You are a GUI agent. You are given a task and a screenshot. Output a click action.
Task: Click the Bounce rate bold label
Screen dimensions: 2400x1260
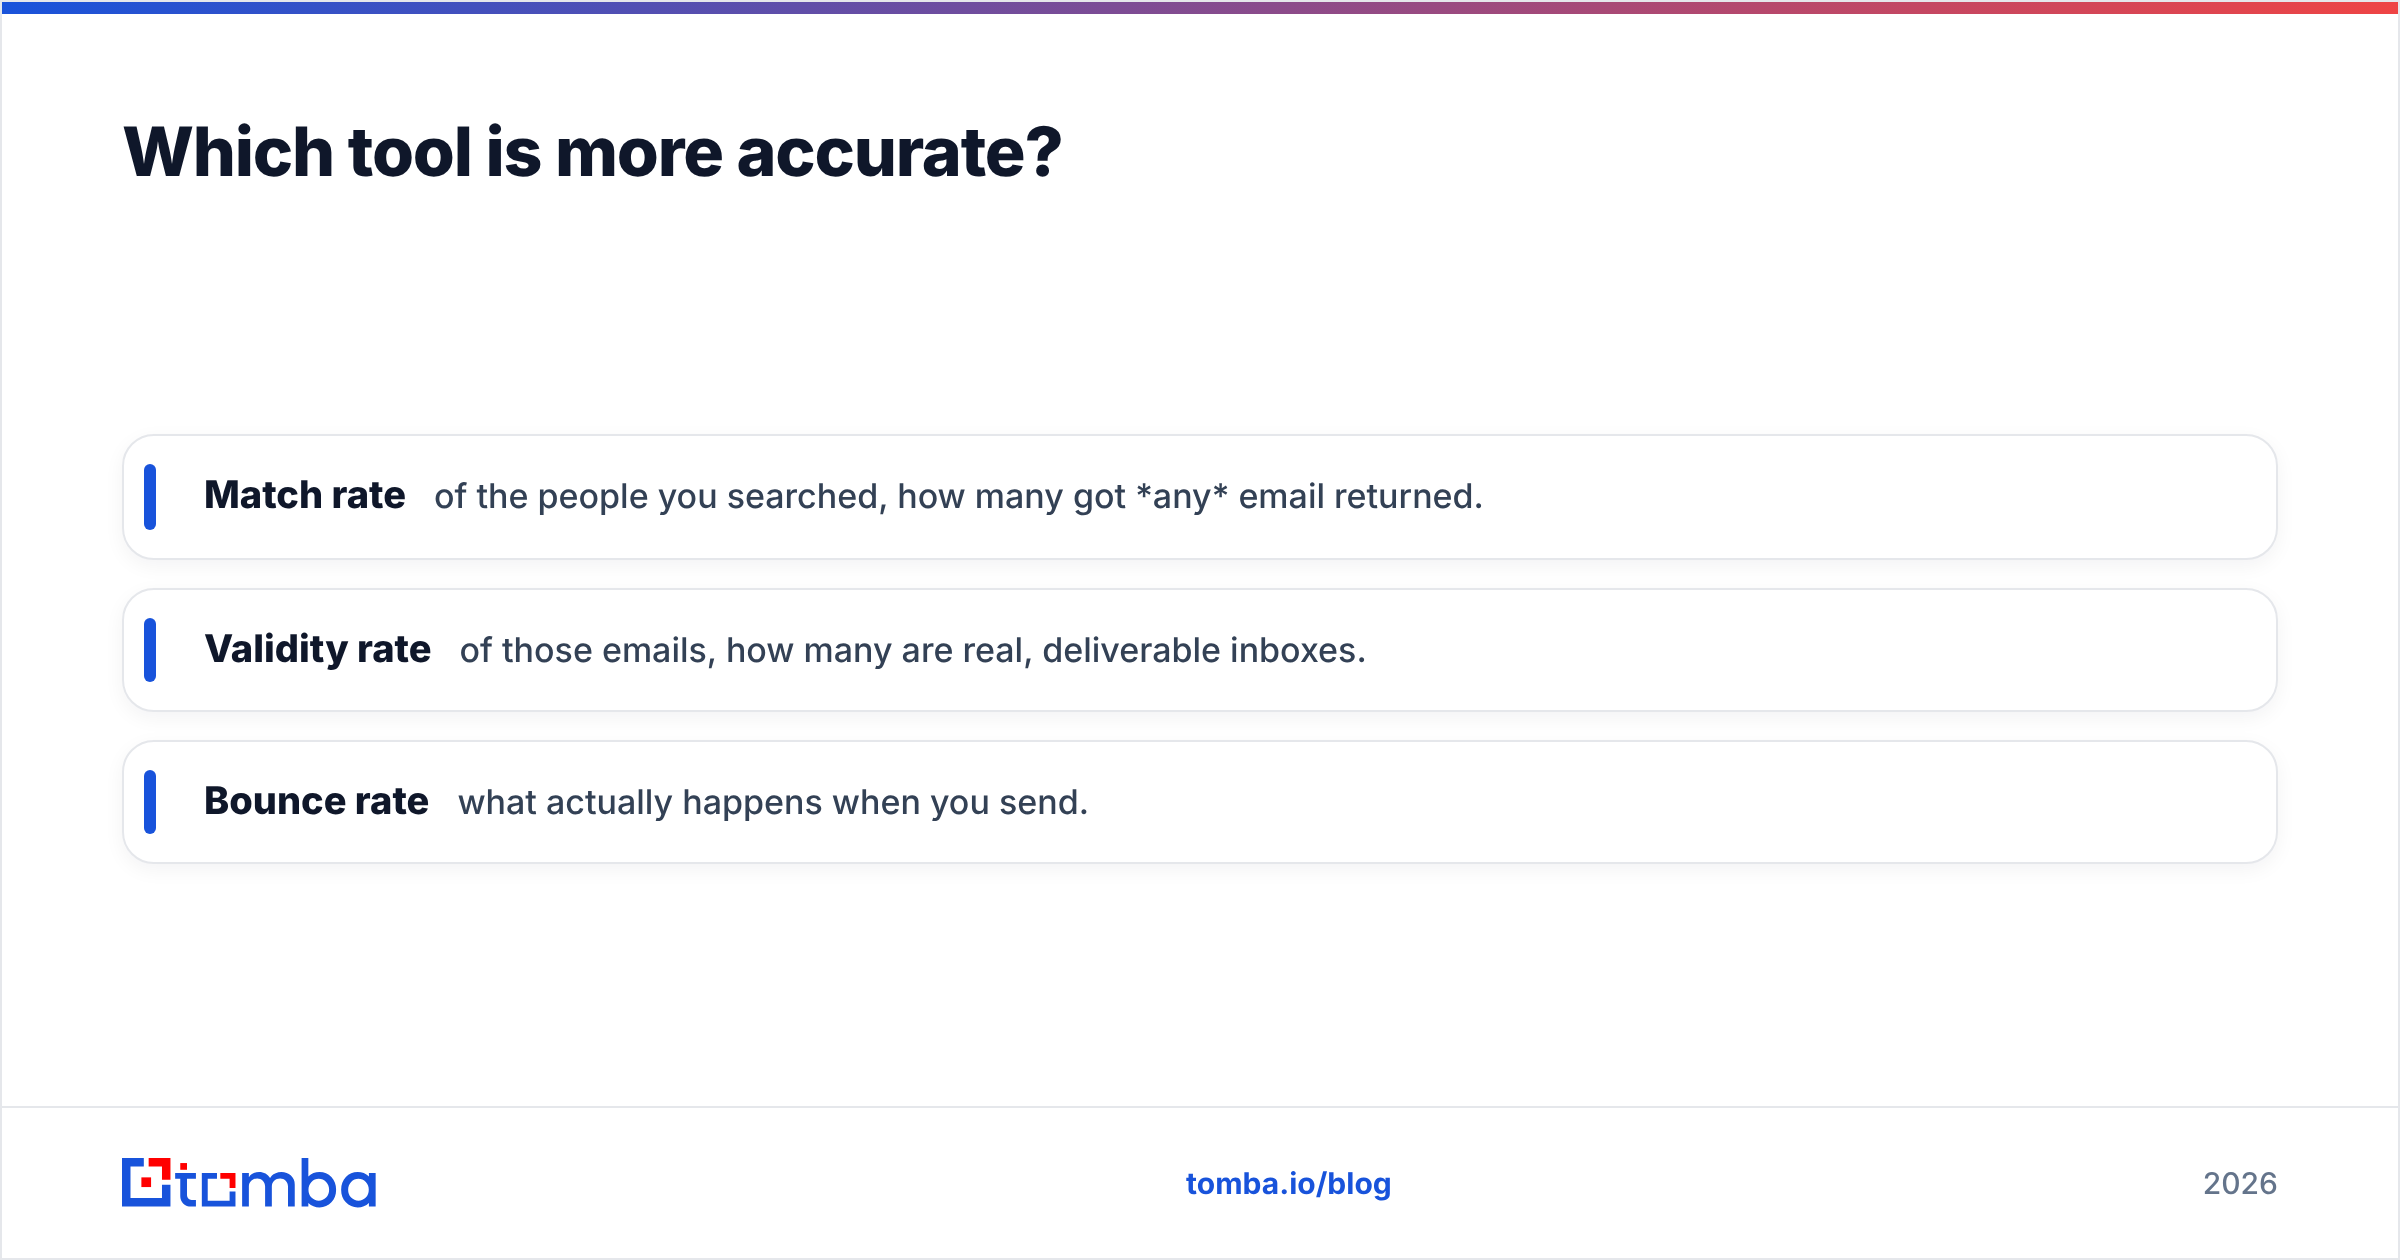point(316,802)
